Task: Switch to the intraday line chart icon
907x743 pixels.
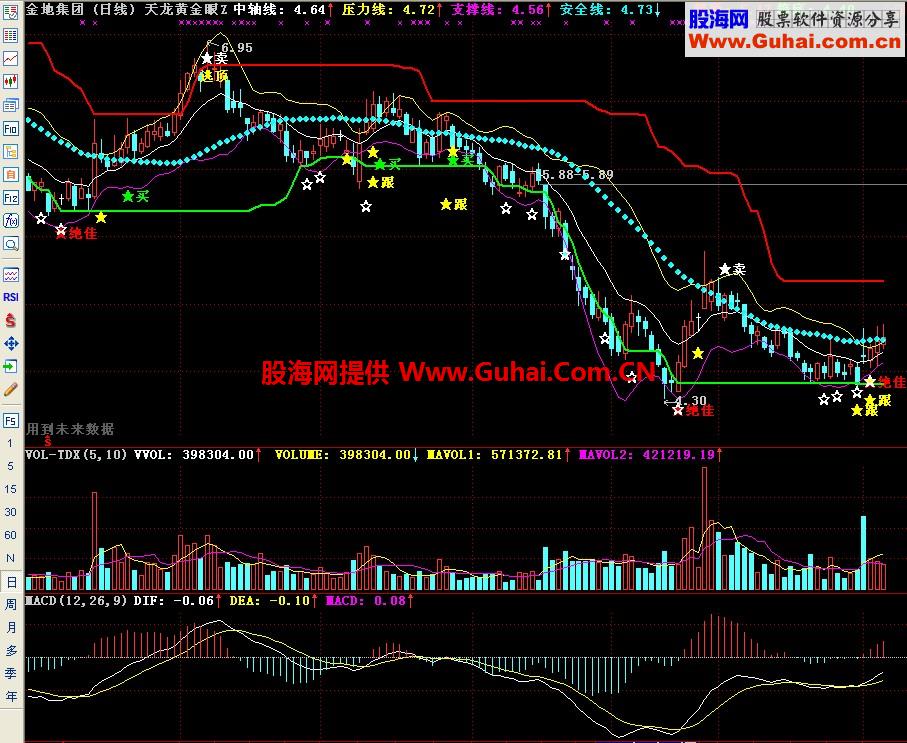Action: pos(10,58)
